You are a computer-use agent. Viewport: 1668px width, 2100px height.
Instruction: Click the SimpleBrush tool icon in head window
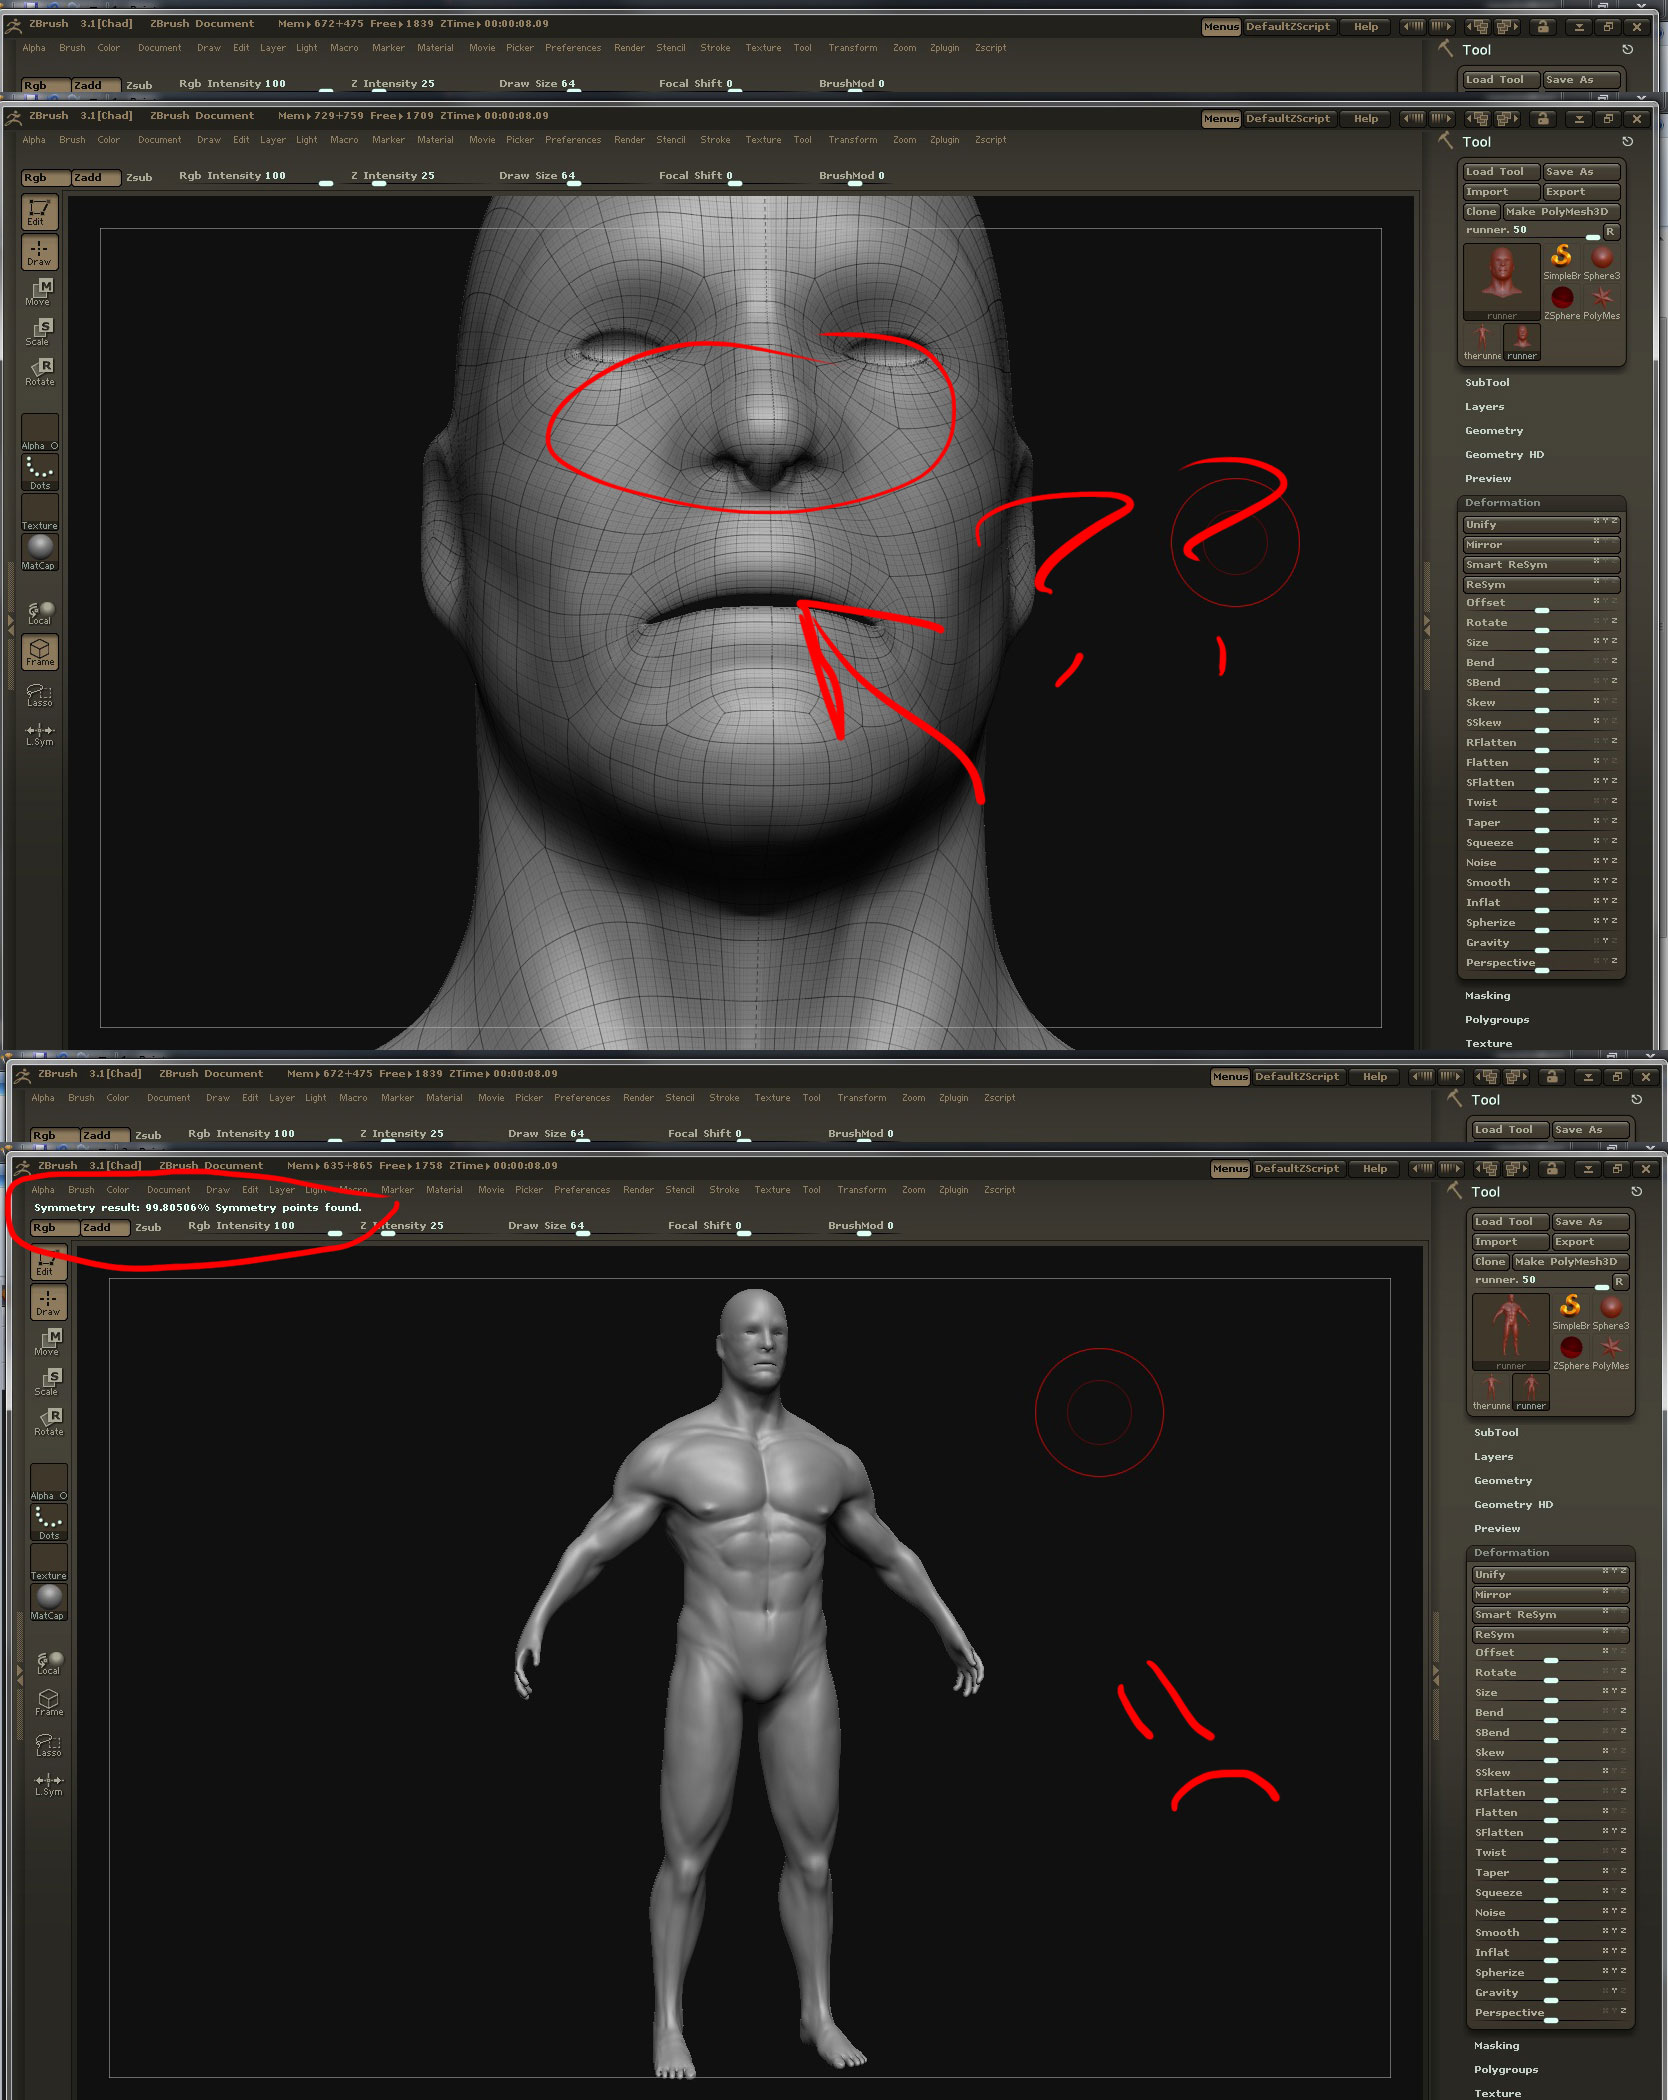(1561, 262)
